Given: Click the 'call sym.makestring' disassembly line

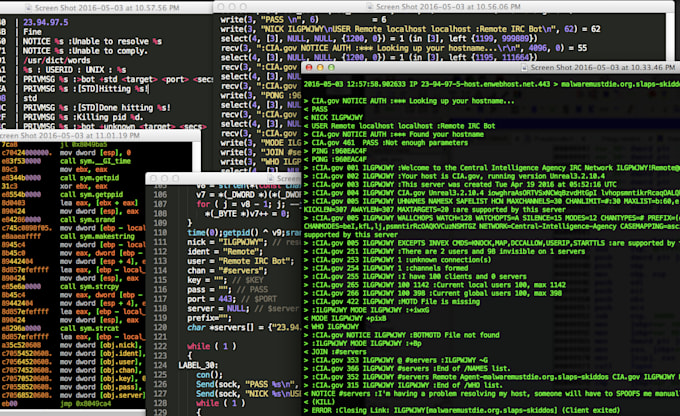Looking at the screenshot, I should point(97,236).
